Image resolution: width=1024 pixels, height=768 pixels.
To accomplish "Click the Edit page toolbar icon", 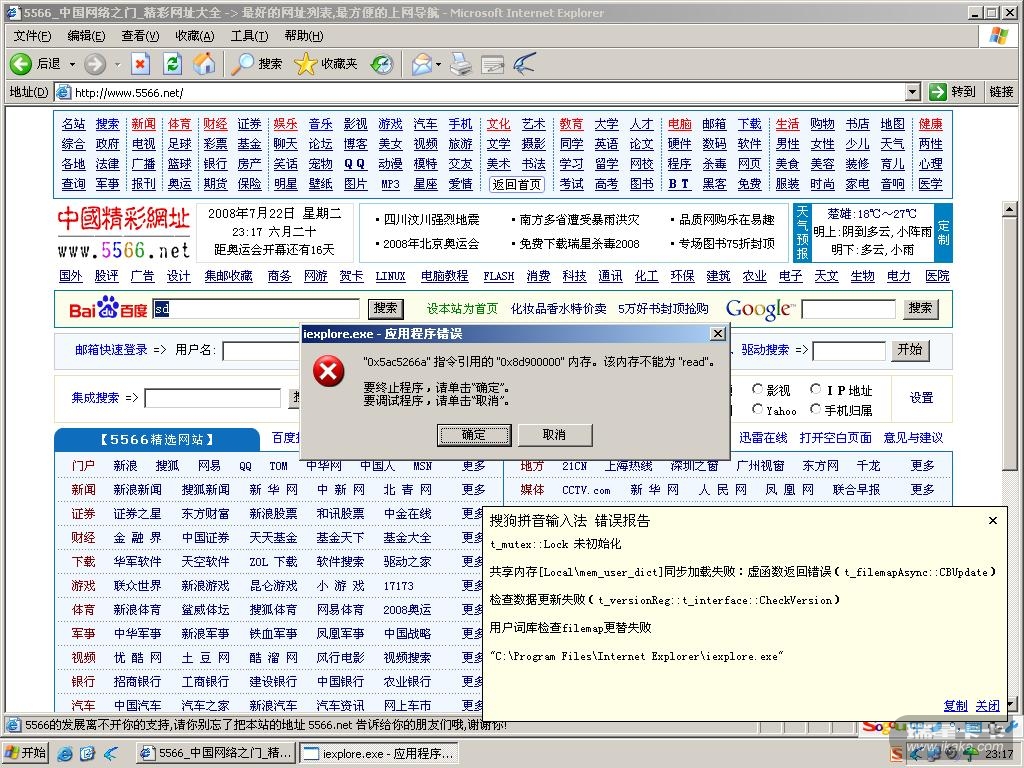I will click(x=492, y=64).
